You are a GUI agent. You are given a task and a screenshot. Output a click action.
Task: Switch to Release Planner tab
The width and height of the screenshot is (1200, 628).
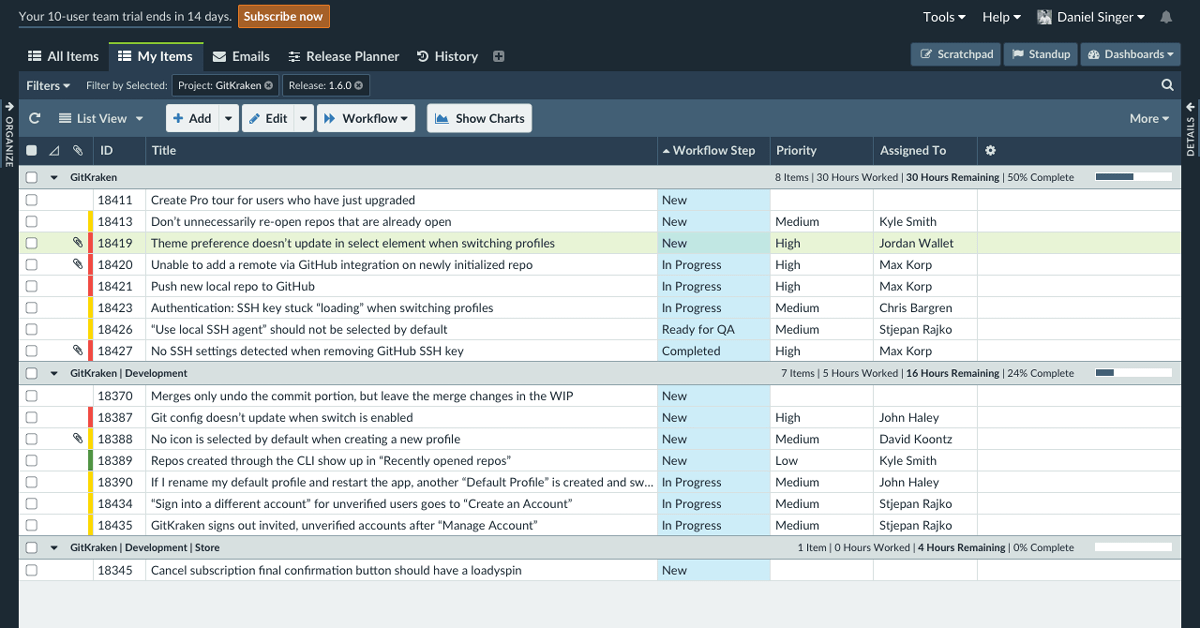(343, 57)
